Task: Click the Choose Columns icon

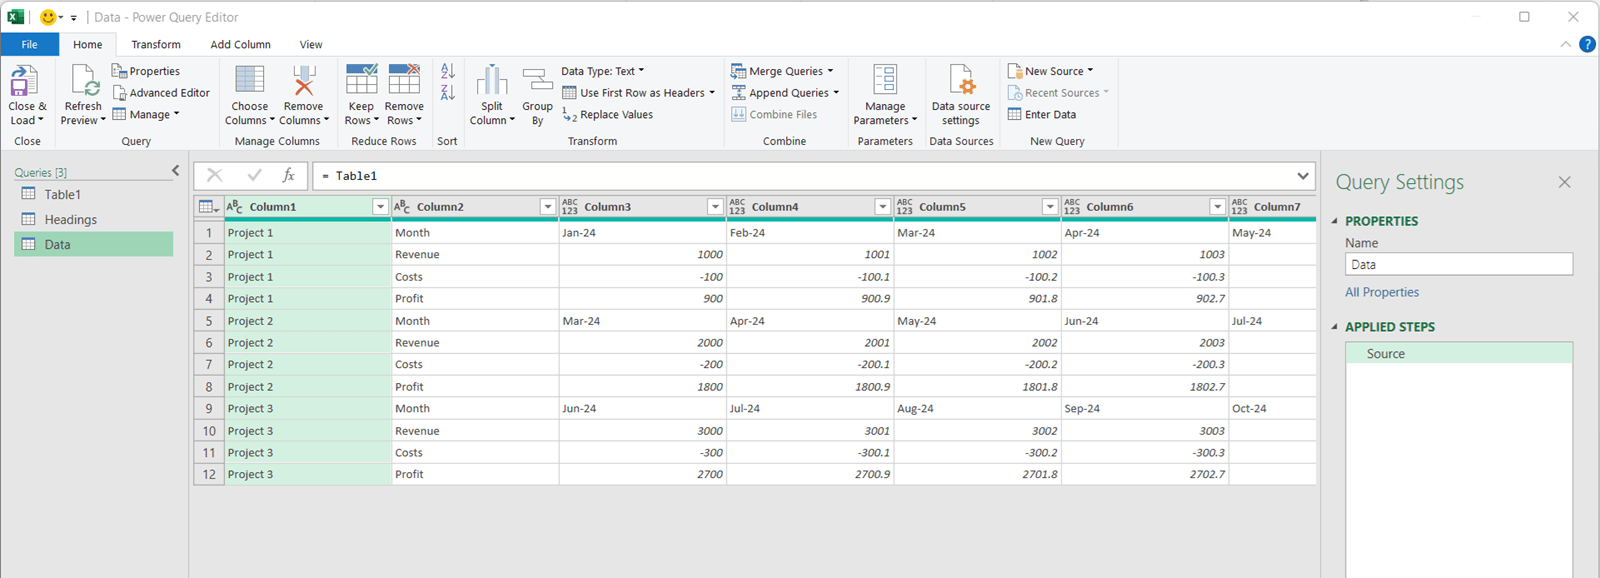Action: [249, 82]
